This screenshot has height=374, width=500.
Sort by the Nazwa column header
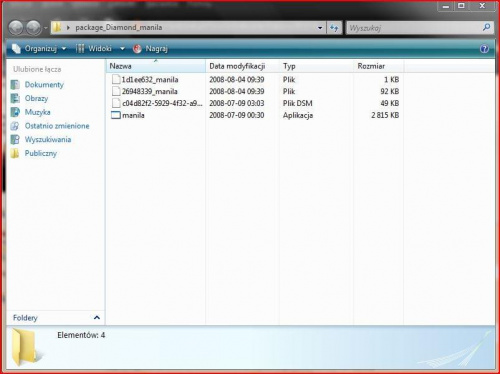pos(156,66)
